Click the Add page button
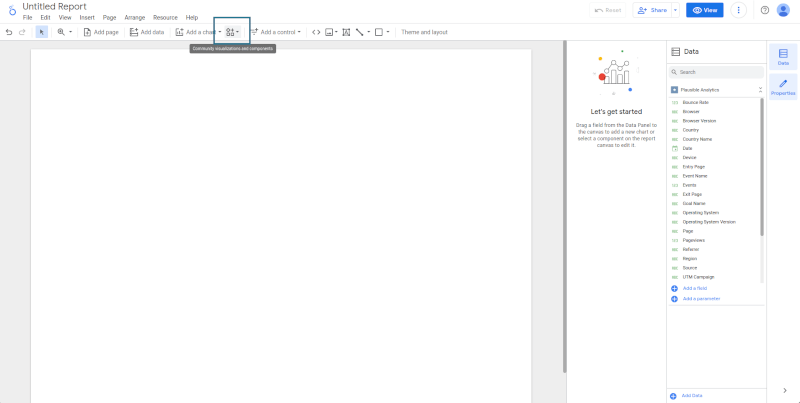 (101, 32)
